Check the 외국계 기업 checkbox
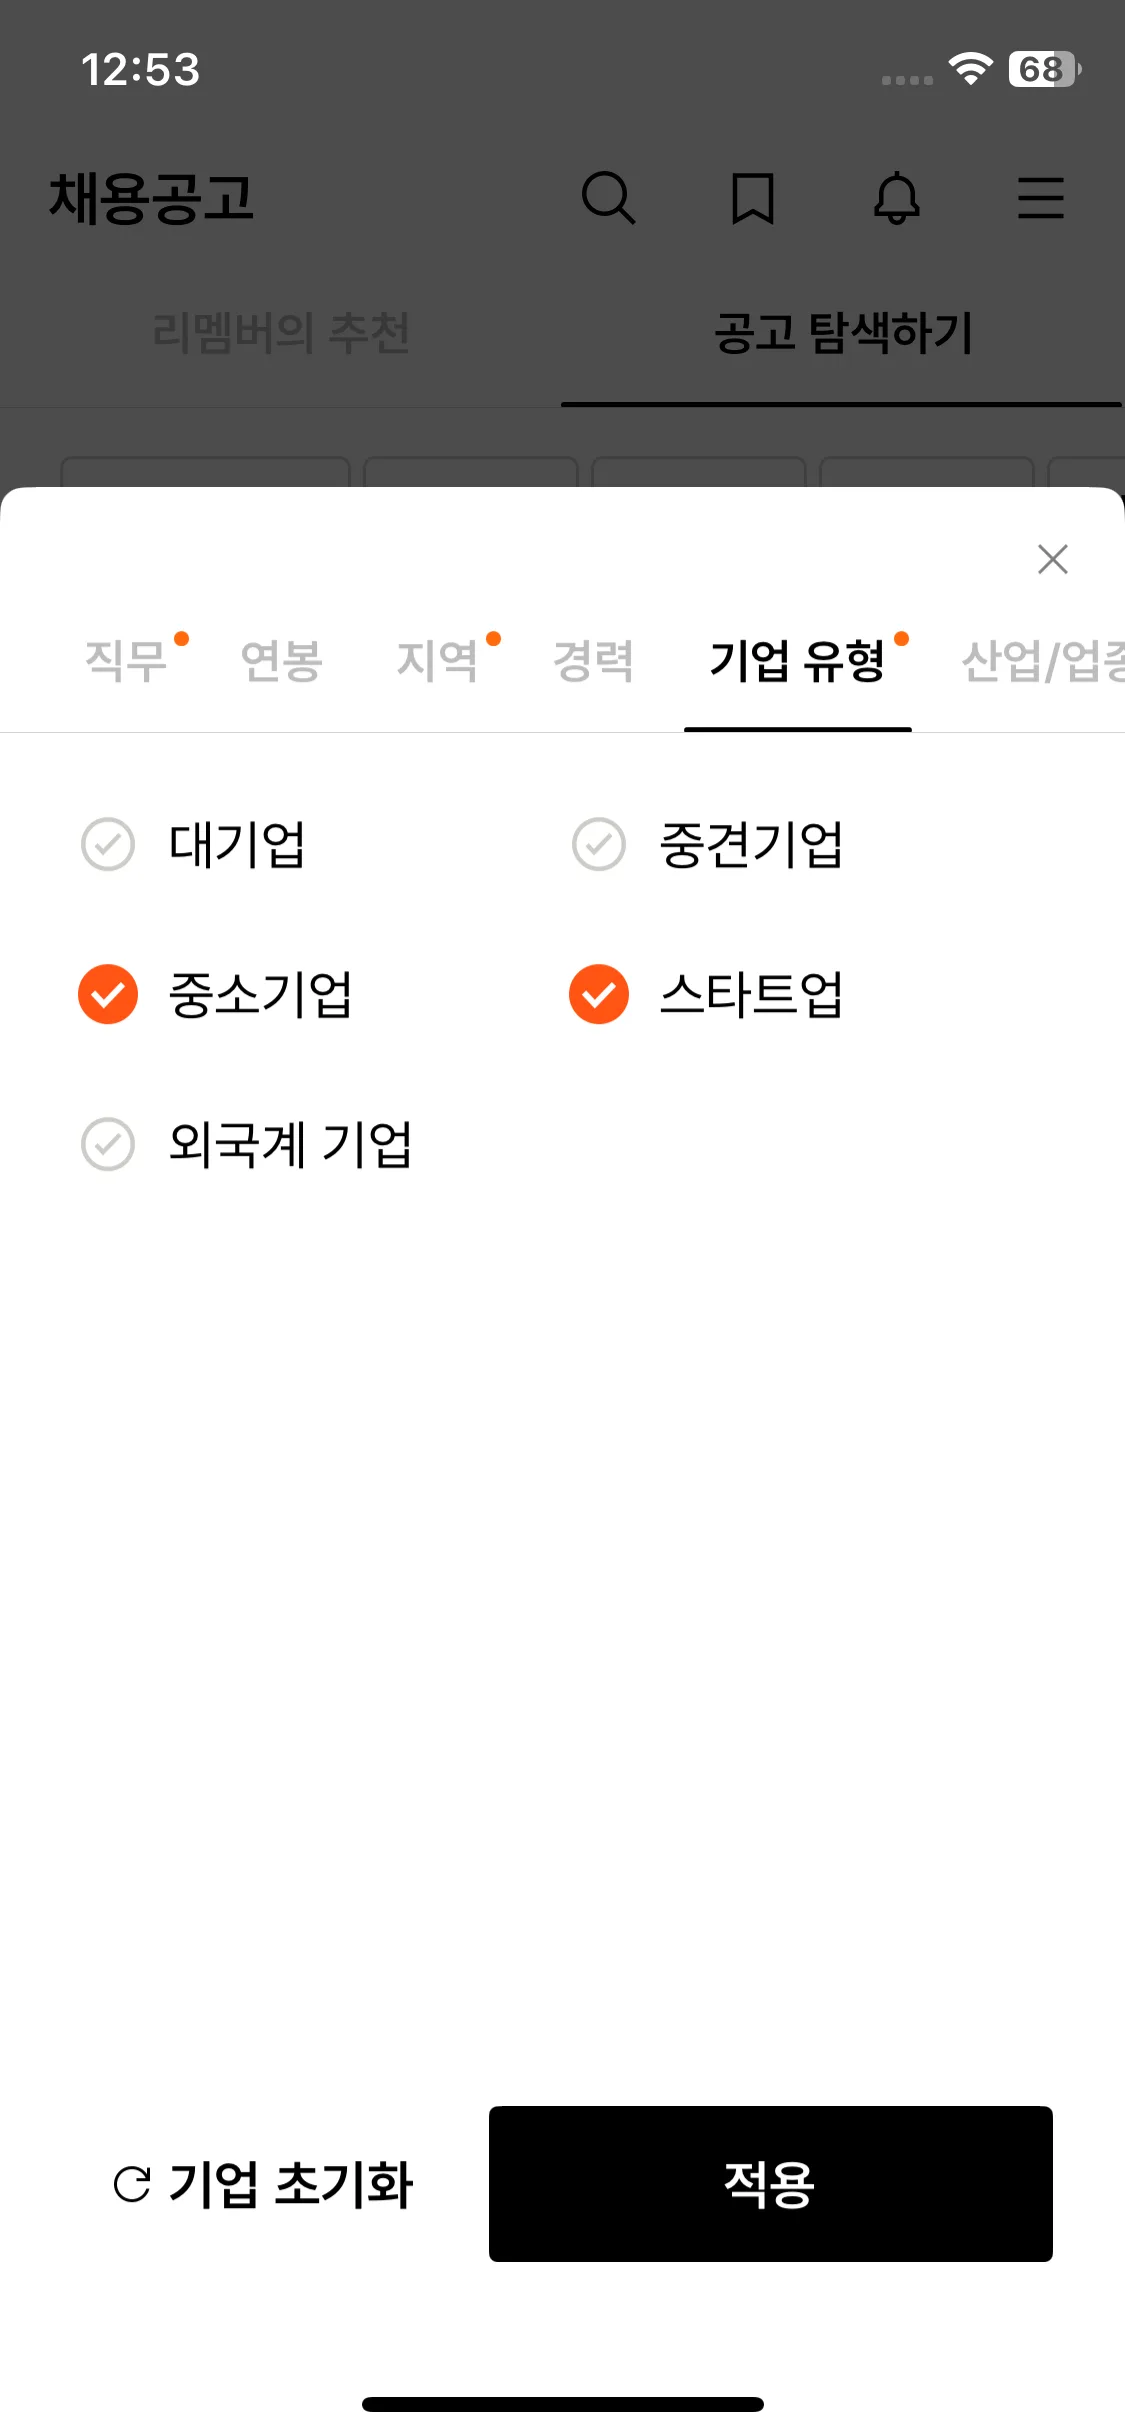 tap(108, 1144)
